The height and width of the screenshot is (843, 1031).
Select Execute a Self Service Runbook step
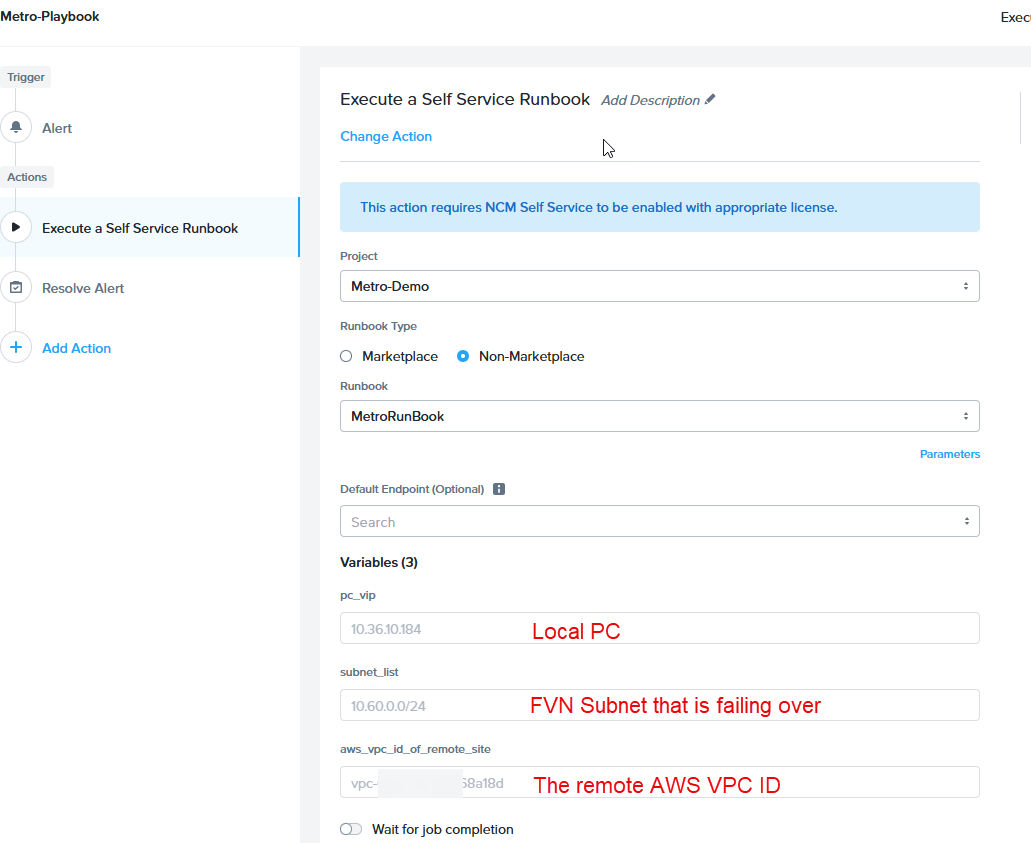[140, 228]
